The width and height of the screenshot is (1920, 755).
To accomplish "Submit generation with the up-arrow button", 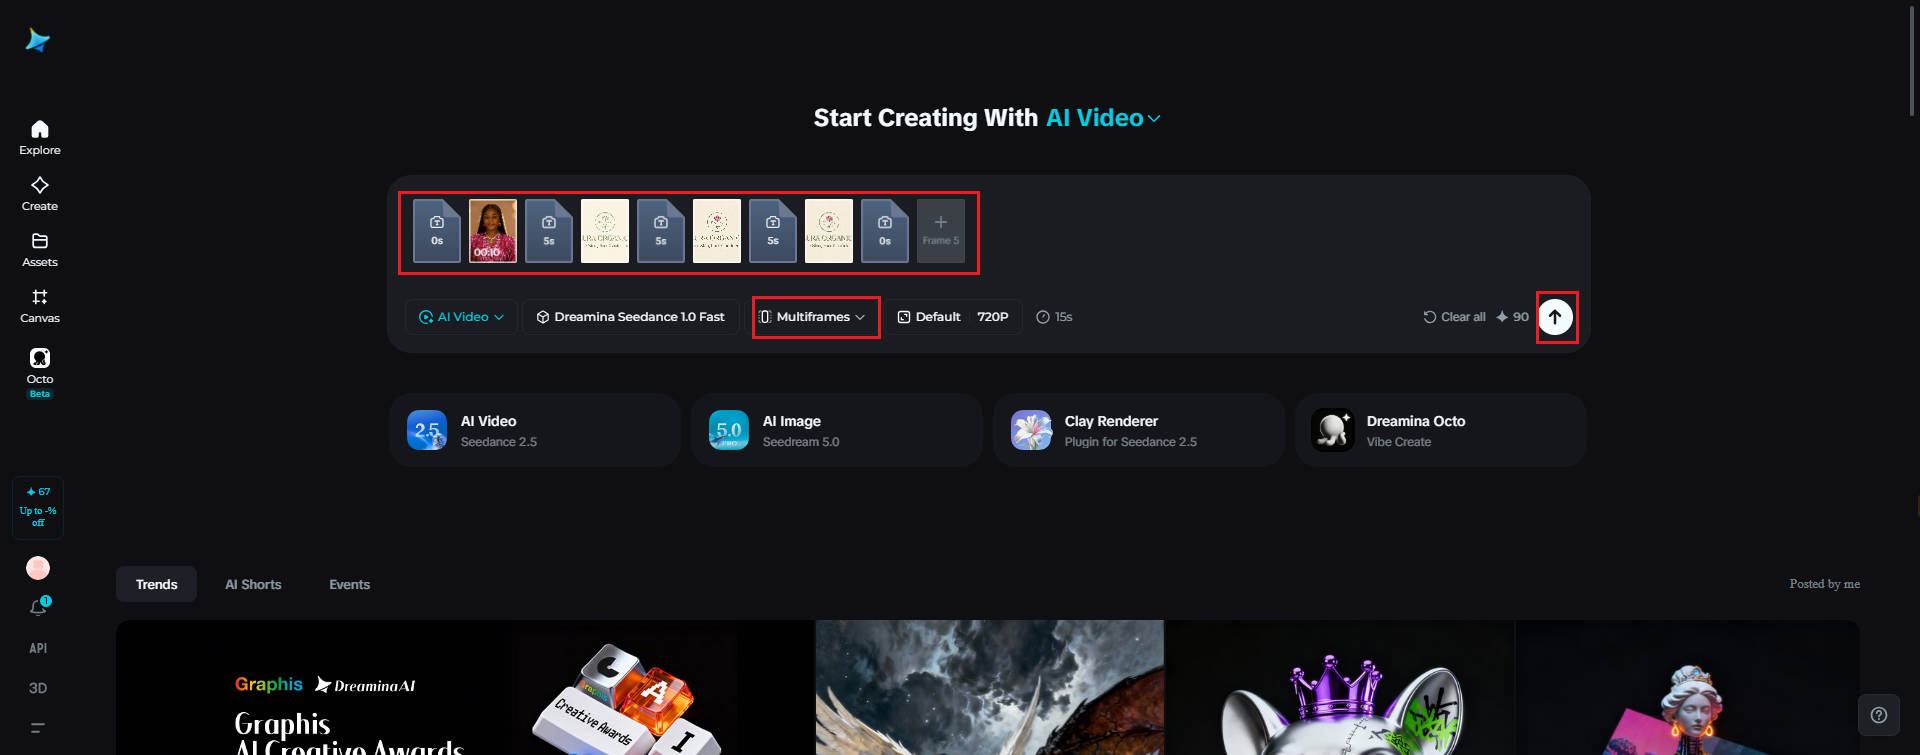I will pos(1555,317).
